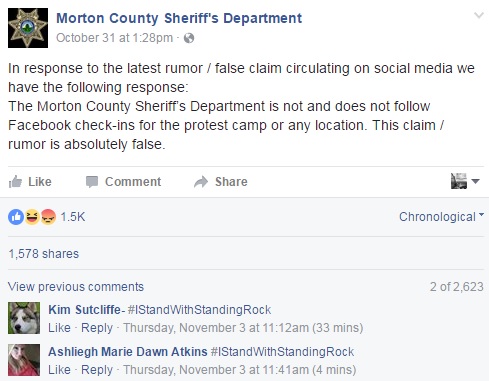489x381 pixels.
Task: Open the Morton County Sheriff's Department page link
Action: click(179, 18)
